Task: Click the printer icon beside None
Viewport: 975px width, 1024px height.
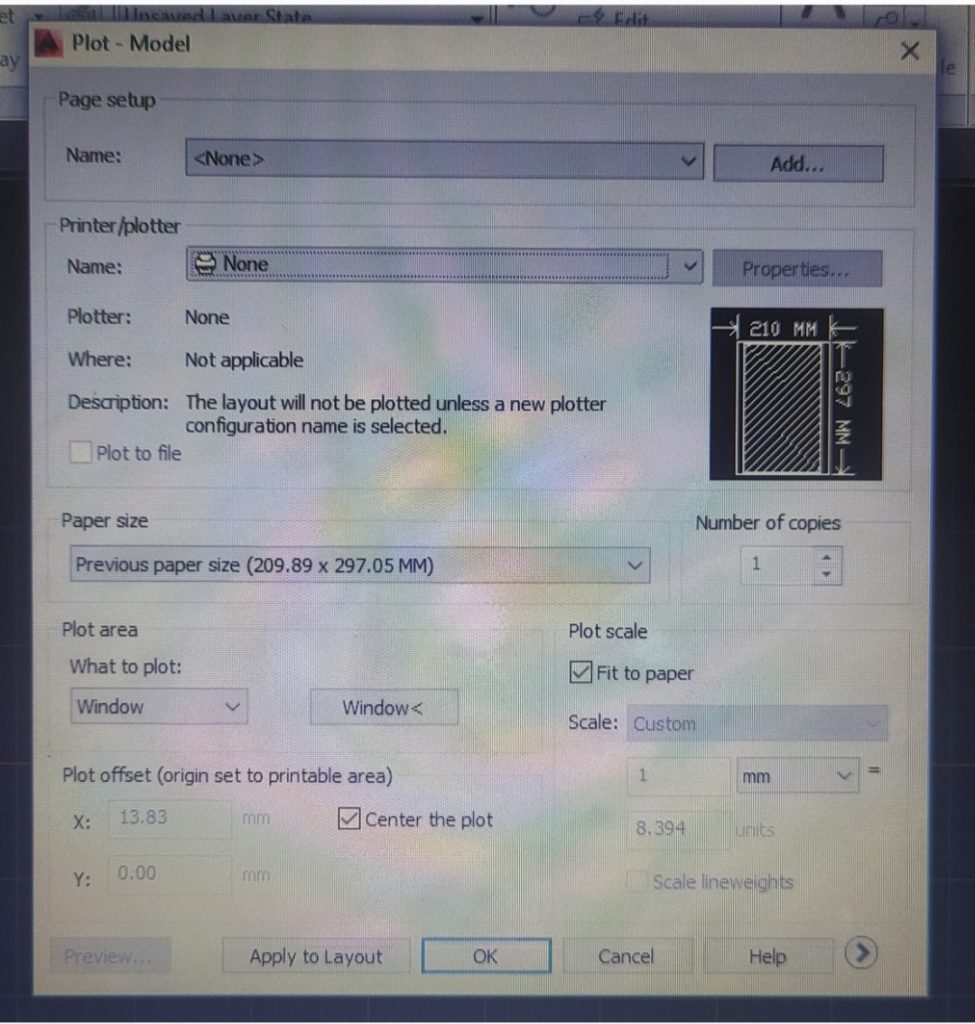Action: coord(204,264)
